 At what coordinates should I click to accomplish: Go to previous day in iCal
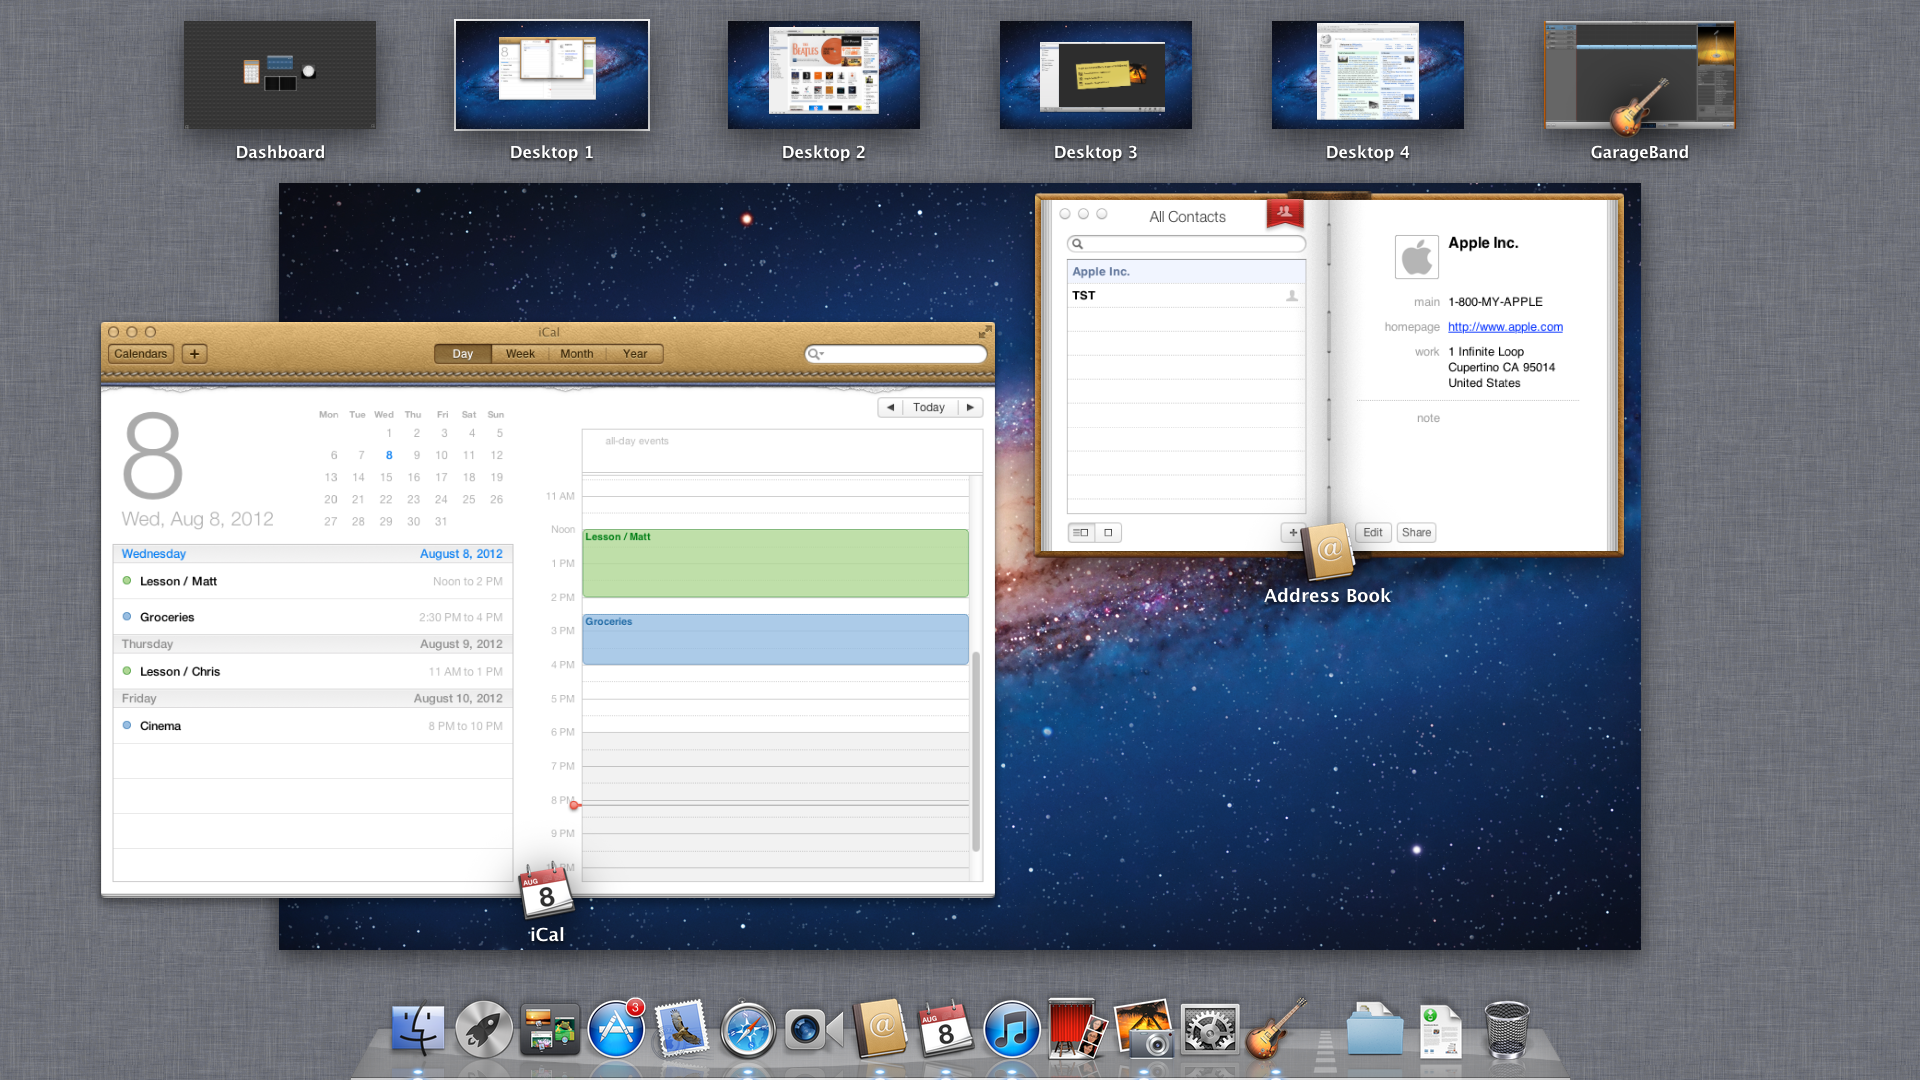(x=890, y=407)
